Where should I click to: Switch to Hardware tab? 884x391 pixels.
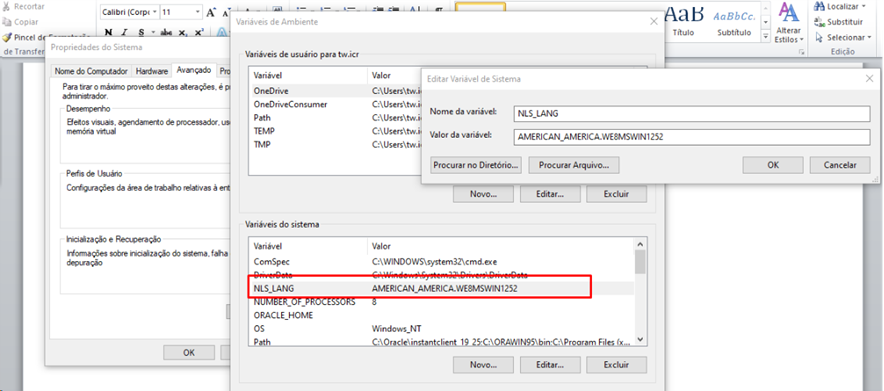pos(152,72)
